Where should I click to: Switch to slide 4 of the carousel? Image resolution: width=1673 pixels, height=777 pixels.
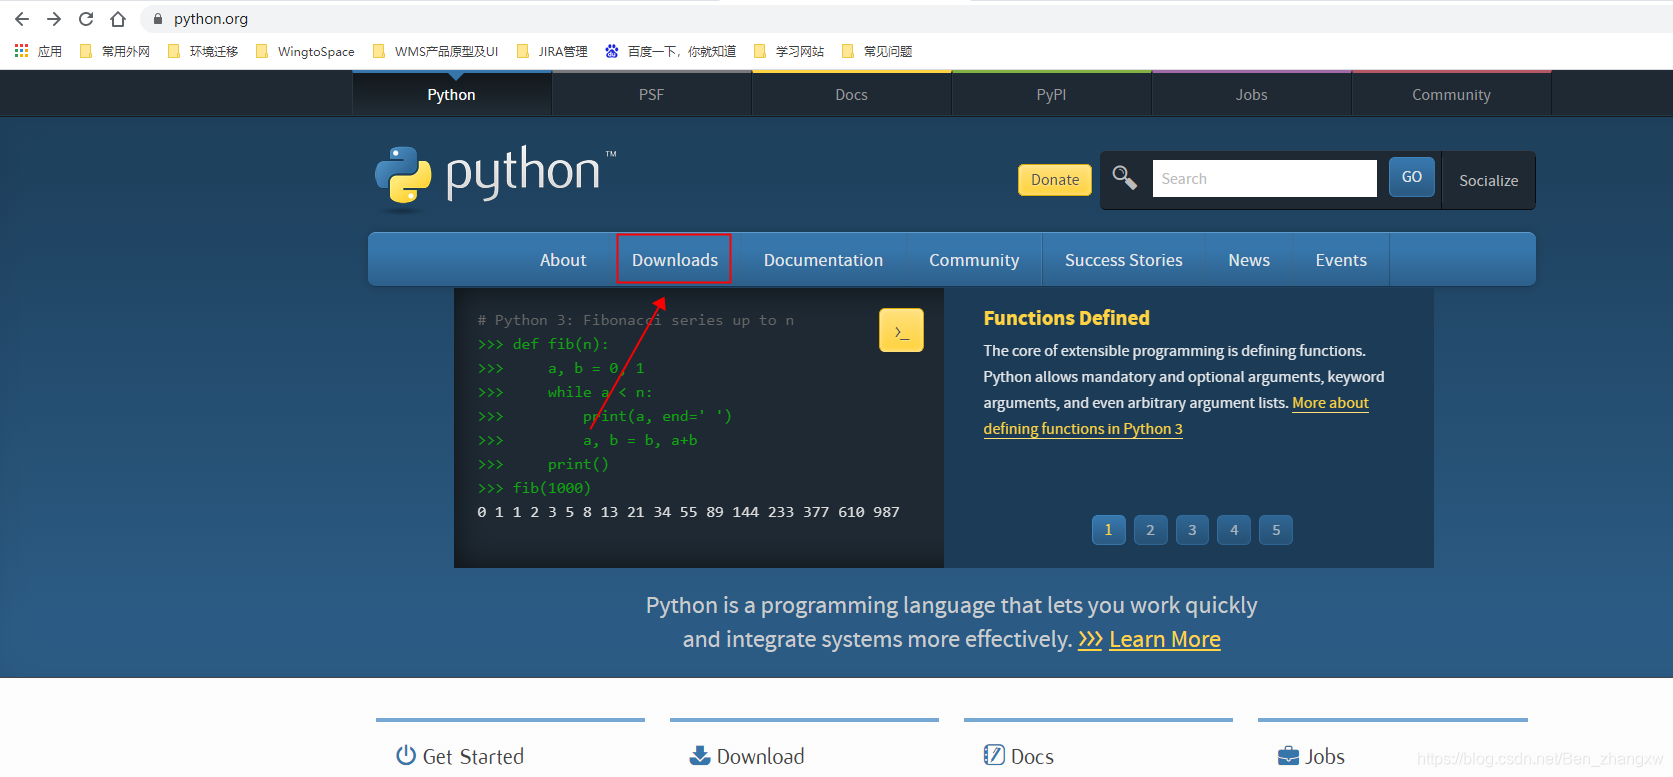[1234, 530]
